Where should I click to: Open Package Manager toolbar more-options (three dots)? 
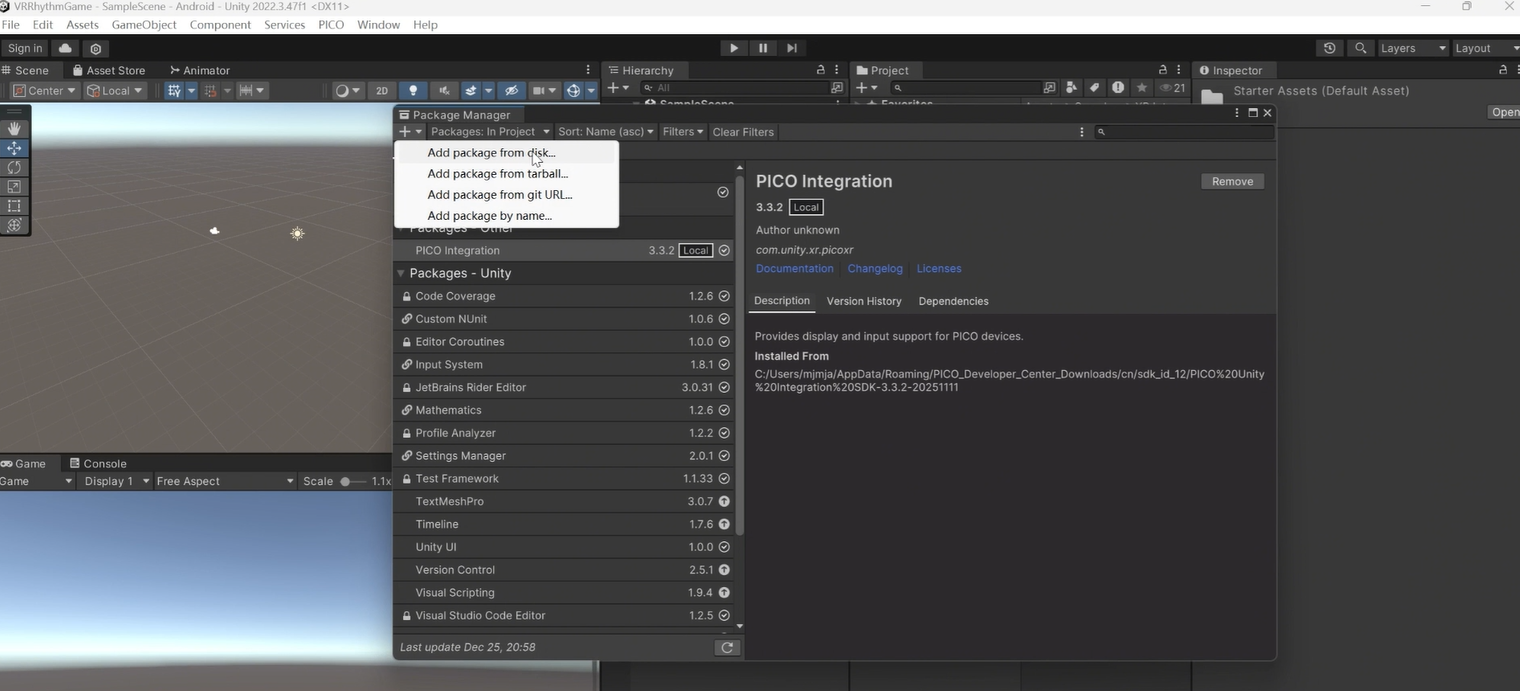tap(1081, 132)
